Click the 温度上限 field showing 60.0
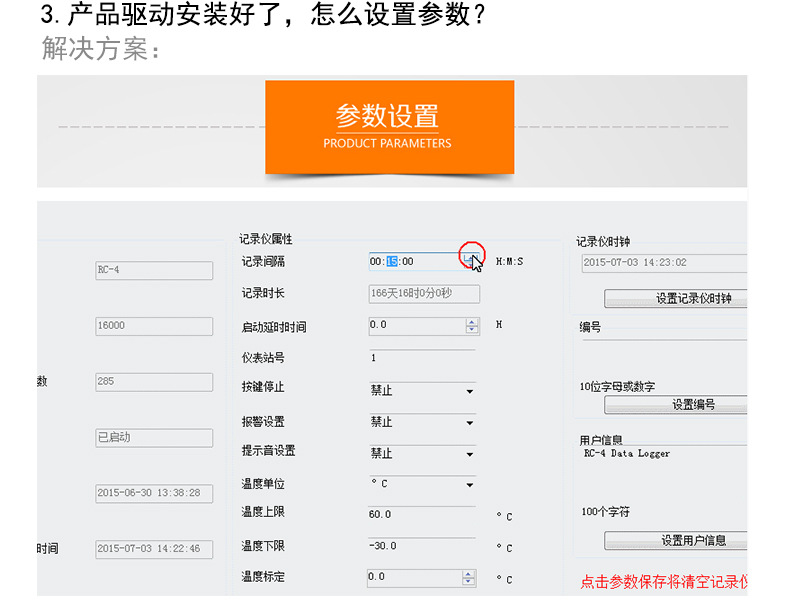 pos(422,514)
